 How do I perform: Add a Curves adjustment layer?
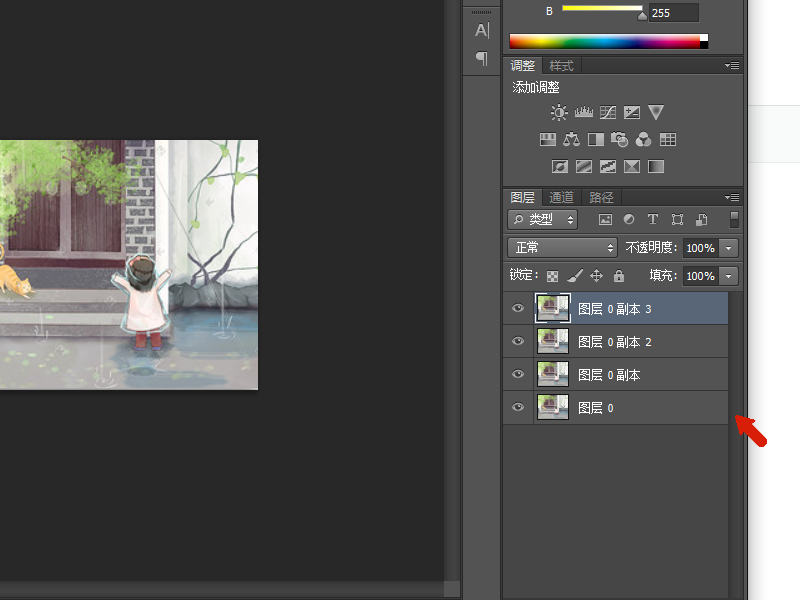coord(608,112)
